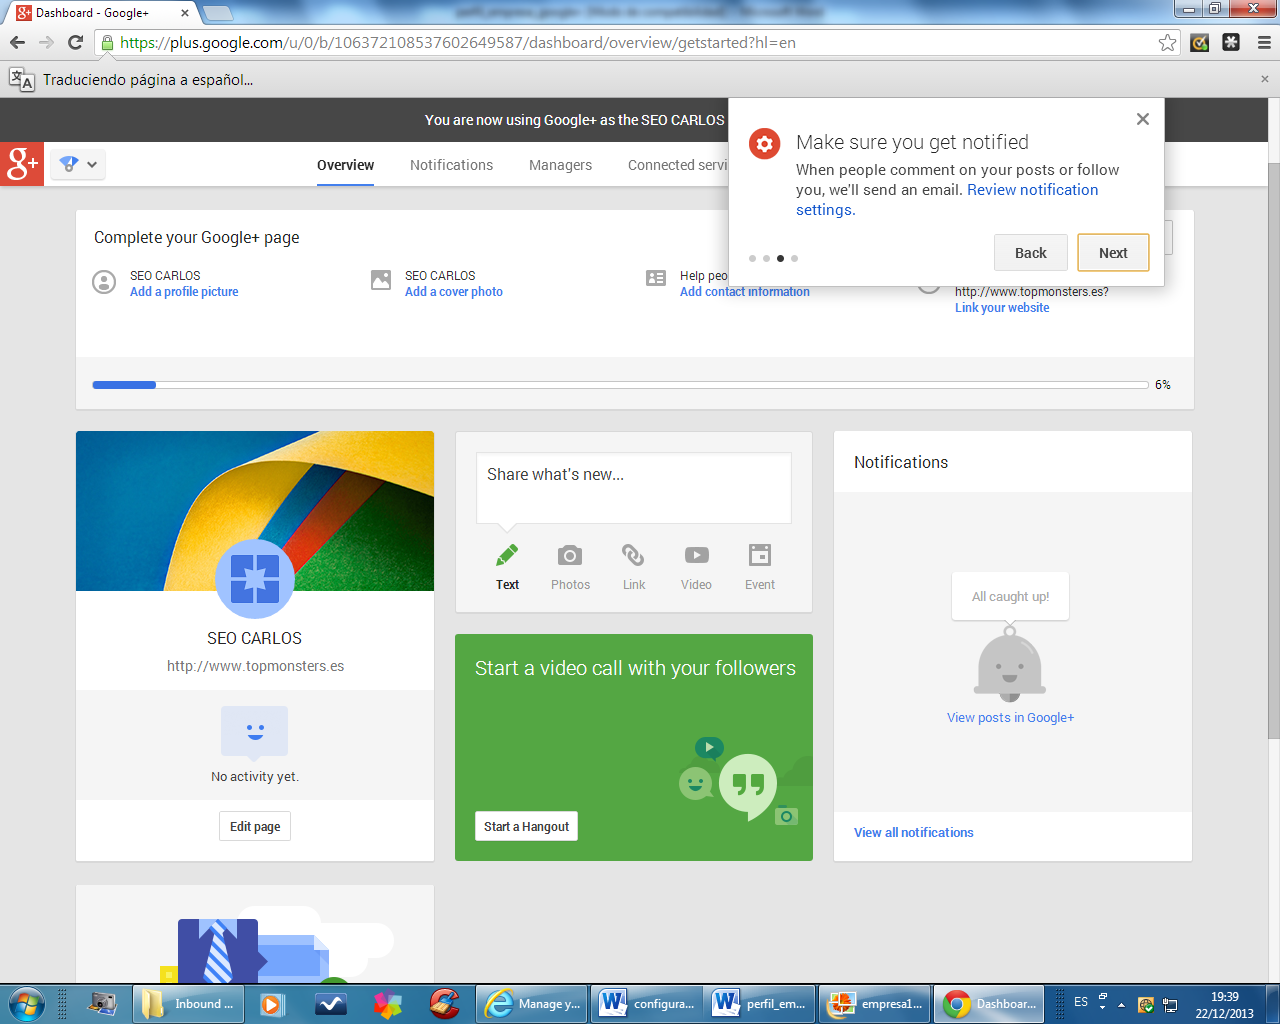
Task: Click the translate icon in the info bar
Action: [x=21, y=79]
